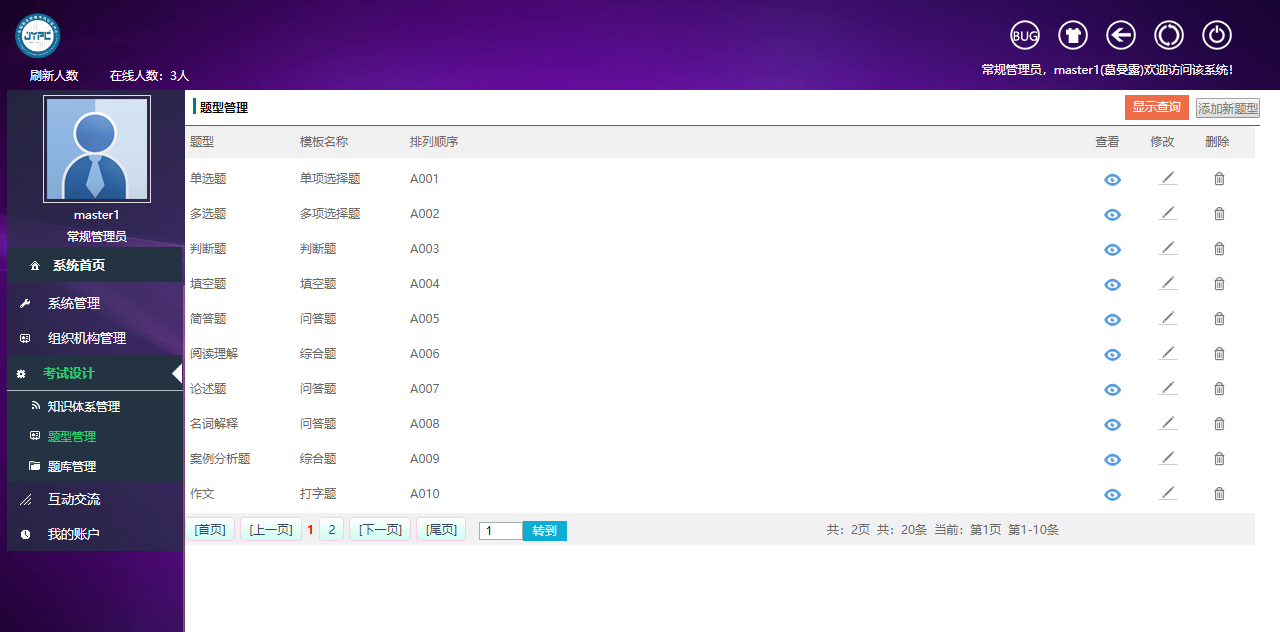The image size is (1280, 632).
Task: Click the 显示查询 button
Action: [1156, 108]
